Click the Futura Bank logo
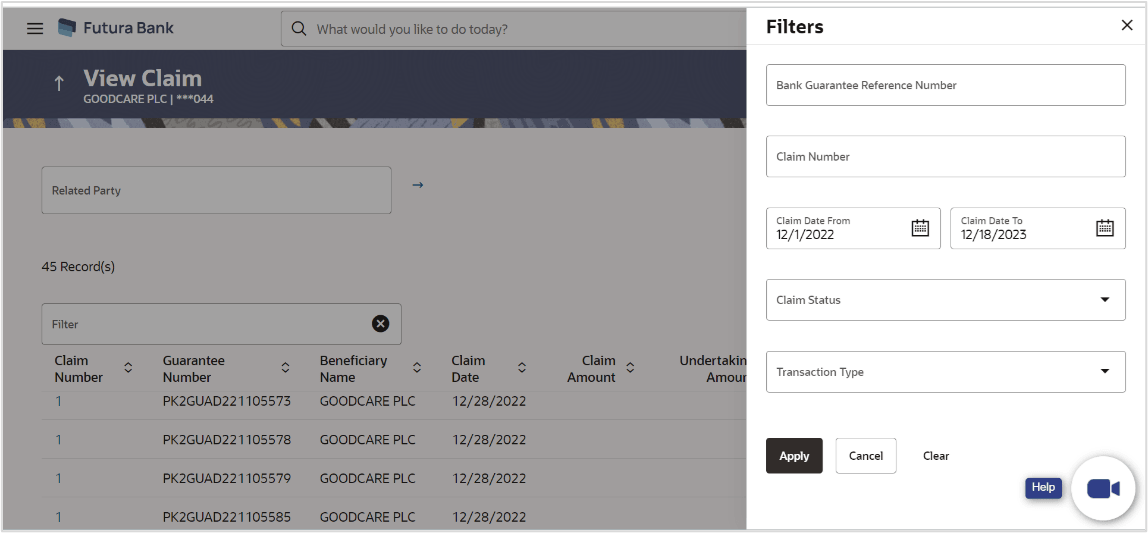 (116, 28)
